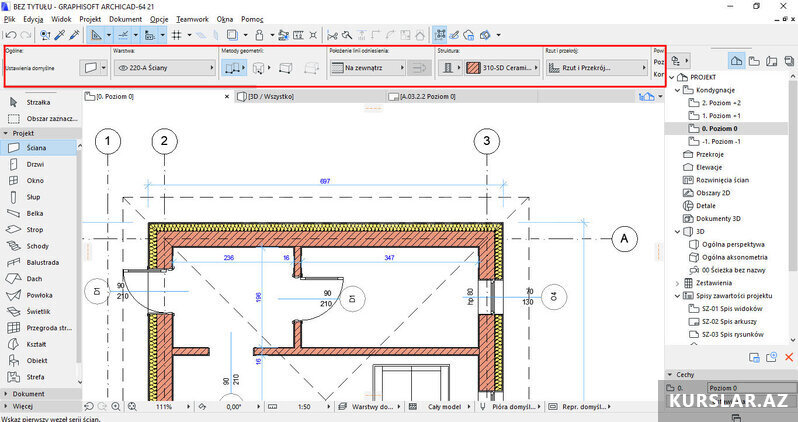Open the Ogólna perspektywa view
The width and height of the screenshot is (798, 422).
[732, 244]
